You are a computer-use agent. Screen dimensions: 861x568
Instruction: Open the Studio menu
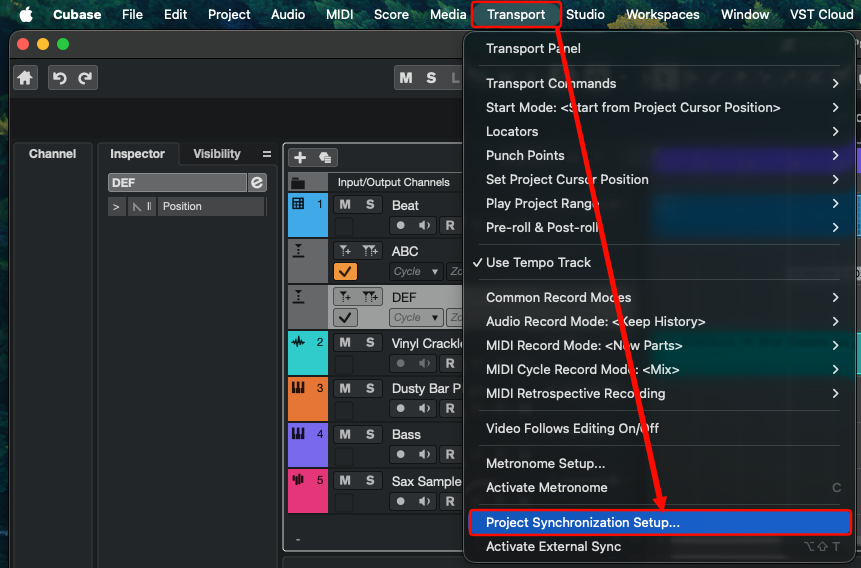(585, 14)
